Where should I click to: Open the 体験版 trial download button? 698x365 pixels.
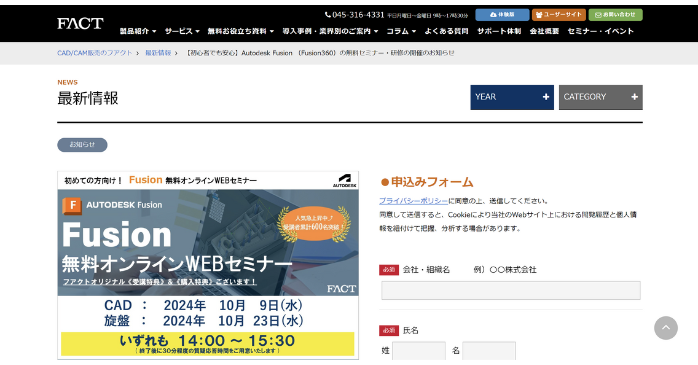(x=502, y=15)
